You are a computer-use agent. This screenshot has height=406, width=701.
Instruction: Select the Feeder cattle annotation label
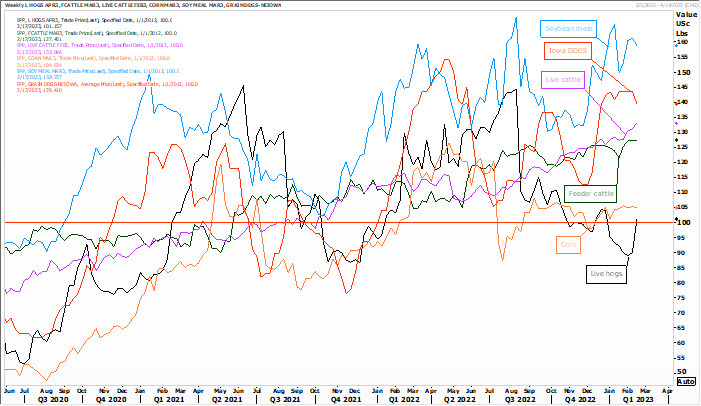coord(590,192)
